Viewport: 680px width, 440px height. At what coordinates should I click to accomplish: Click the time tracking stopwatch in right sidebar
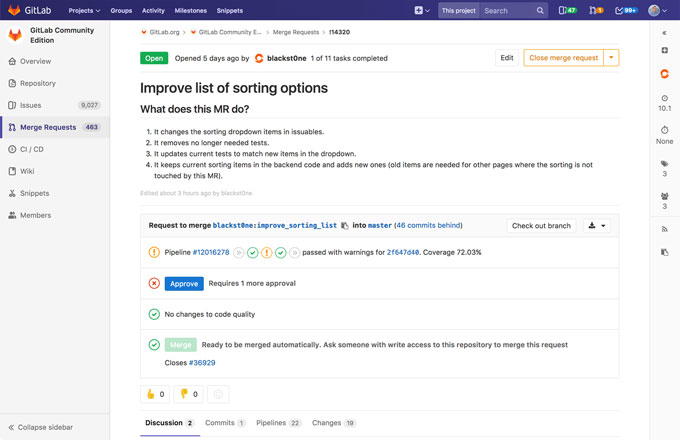coord(665,130)
